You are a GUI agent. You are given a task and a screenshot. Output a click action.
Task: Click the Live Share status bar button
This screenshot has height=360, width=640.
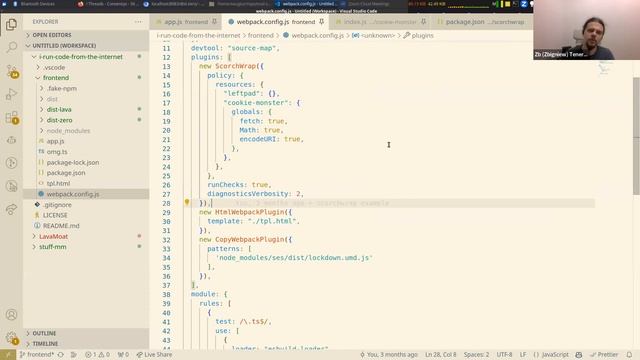click(x=154, y=355)
